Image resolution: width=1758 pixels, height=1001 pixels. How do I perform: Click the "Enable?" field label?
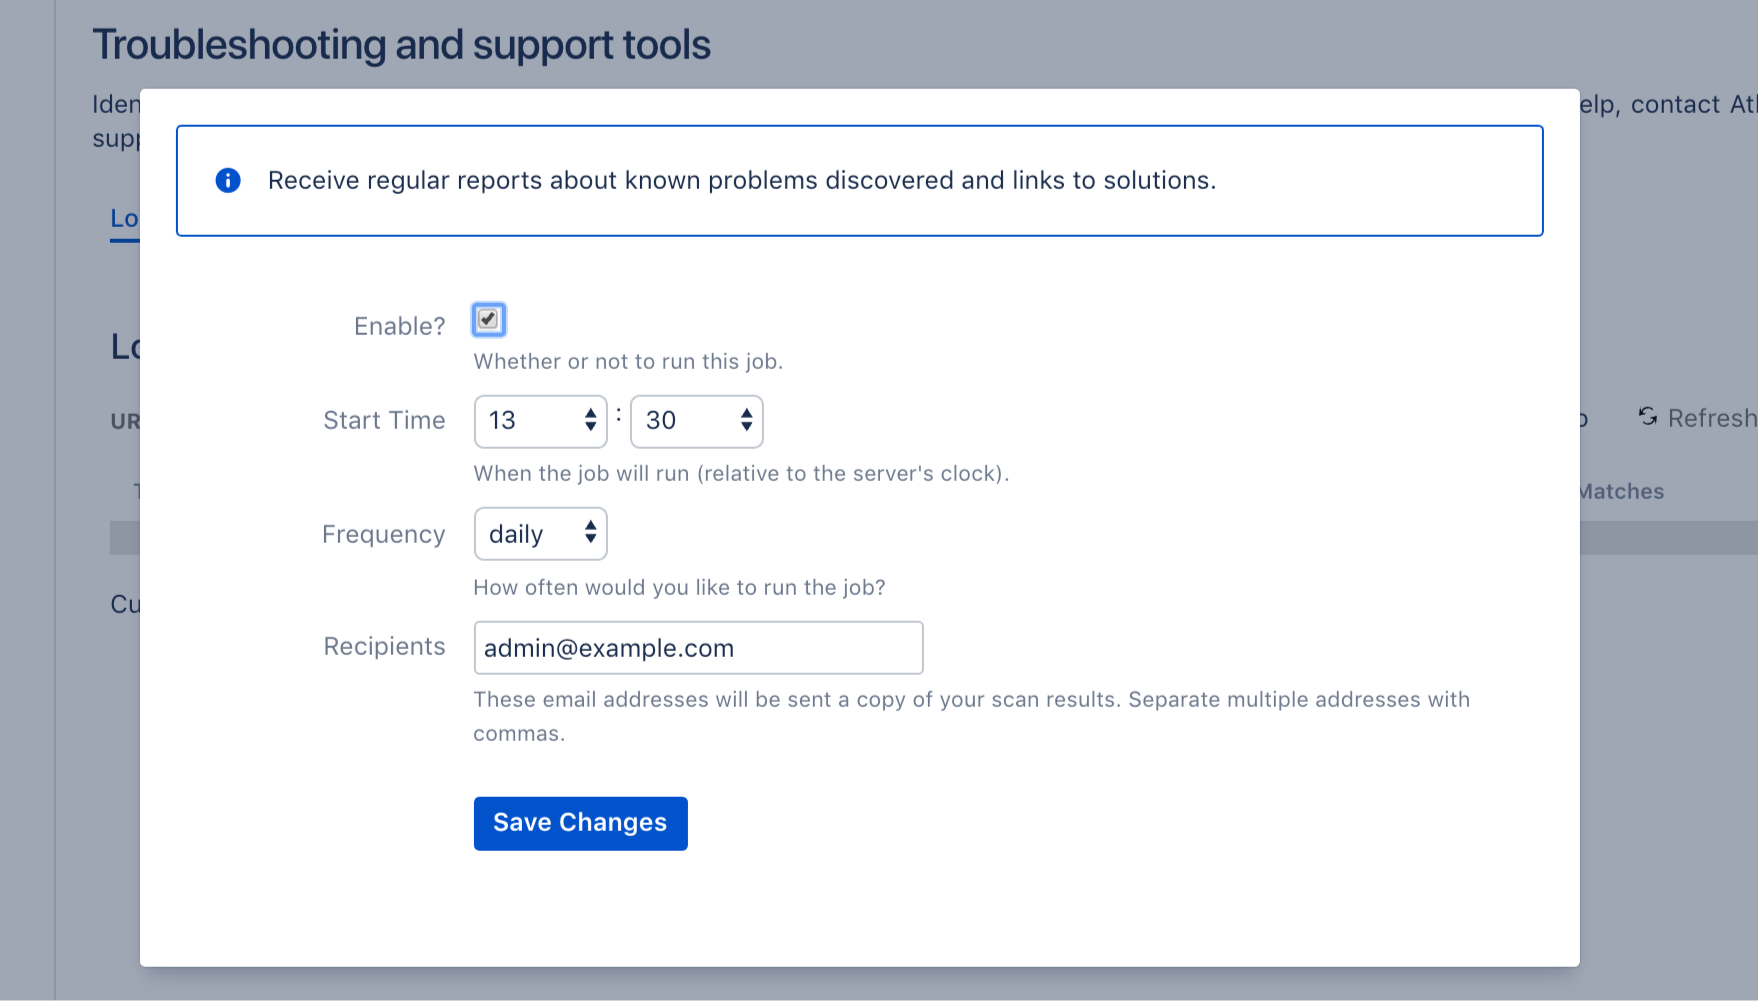coord(399,326)
